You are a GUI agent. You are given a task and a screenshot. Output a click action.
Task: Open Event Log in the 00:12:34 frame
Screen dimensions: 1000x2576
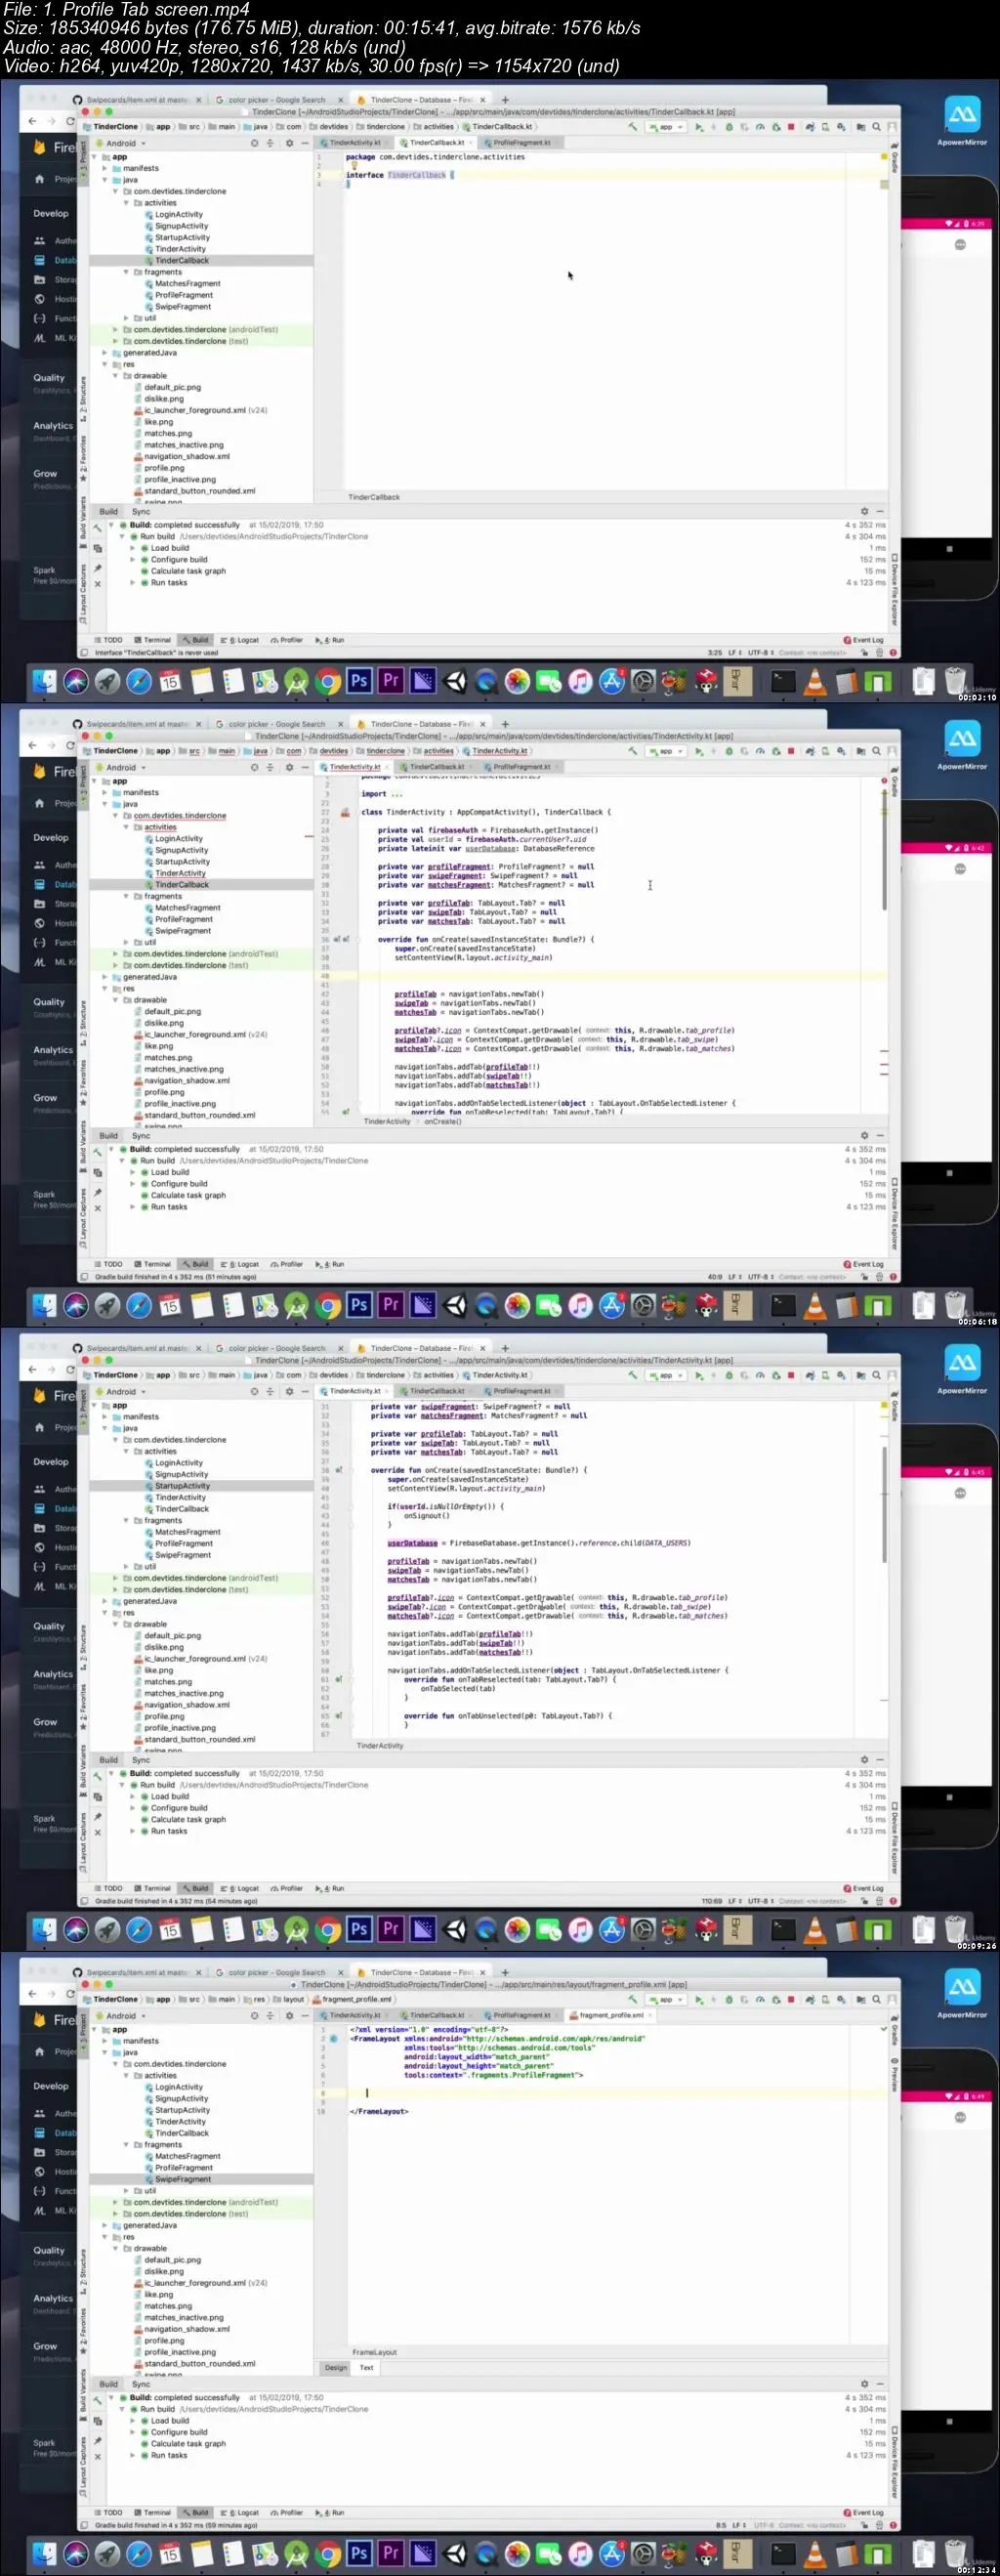pos(864,2512)
